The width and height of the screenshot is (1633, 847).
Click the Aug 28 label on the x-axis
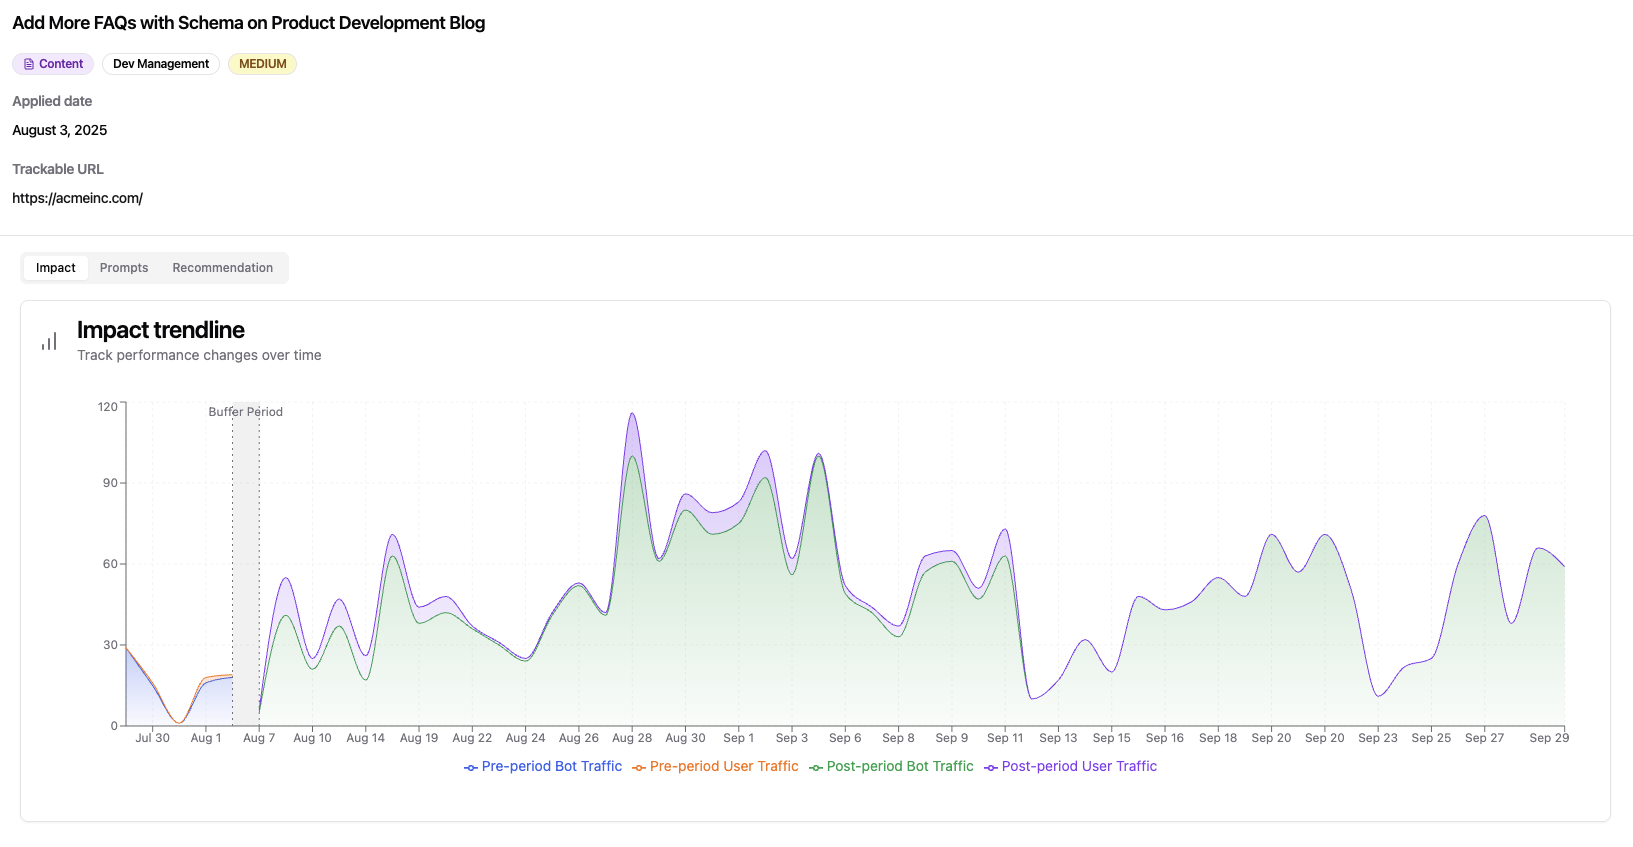(x=632, y=738)
